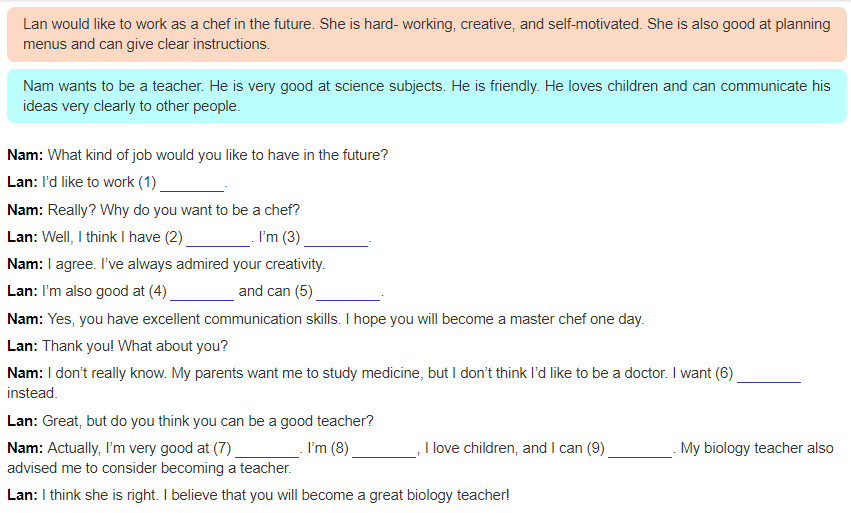The image size is (851, 513).
Task: Click the line about excellent communication skills
Action: [346, 319]
